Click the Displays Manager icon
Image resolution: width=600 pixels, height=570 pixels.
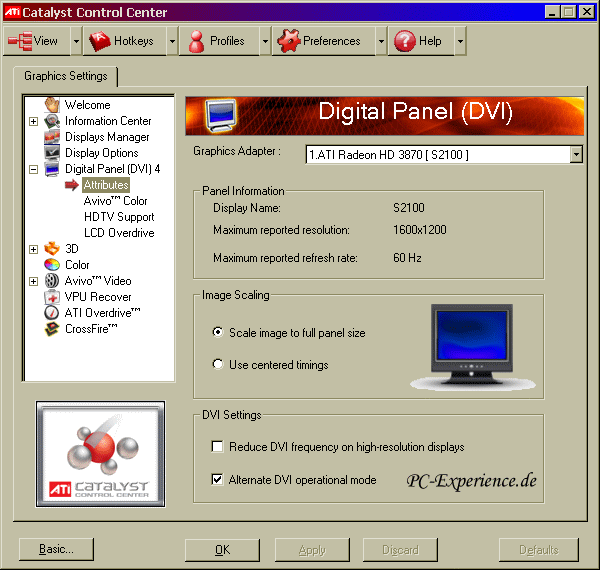coord(52,137)
